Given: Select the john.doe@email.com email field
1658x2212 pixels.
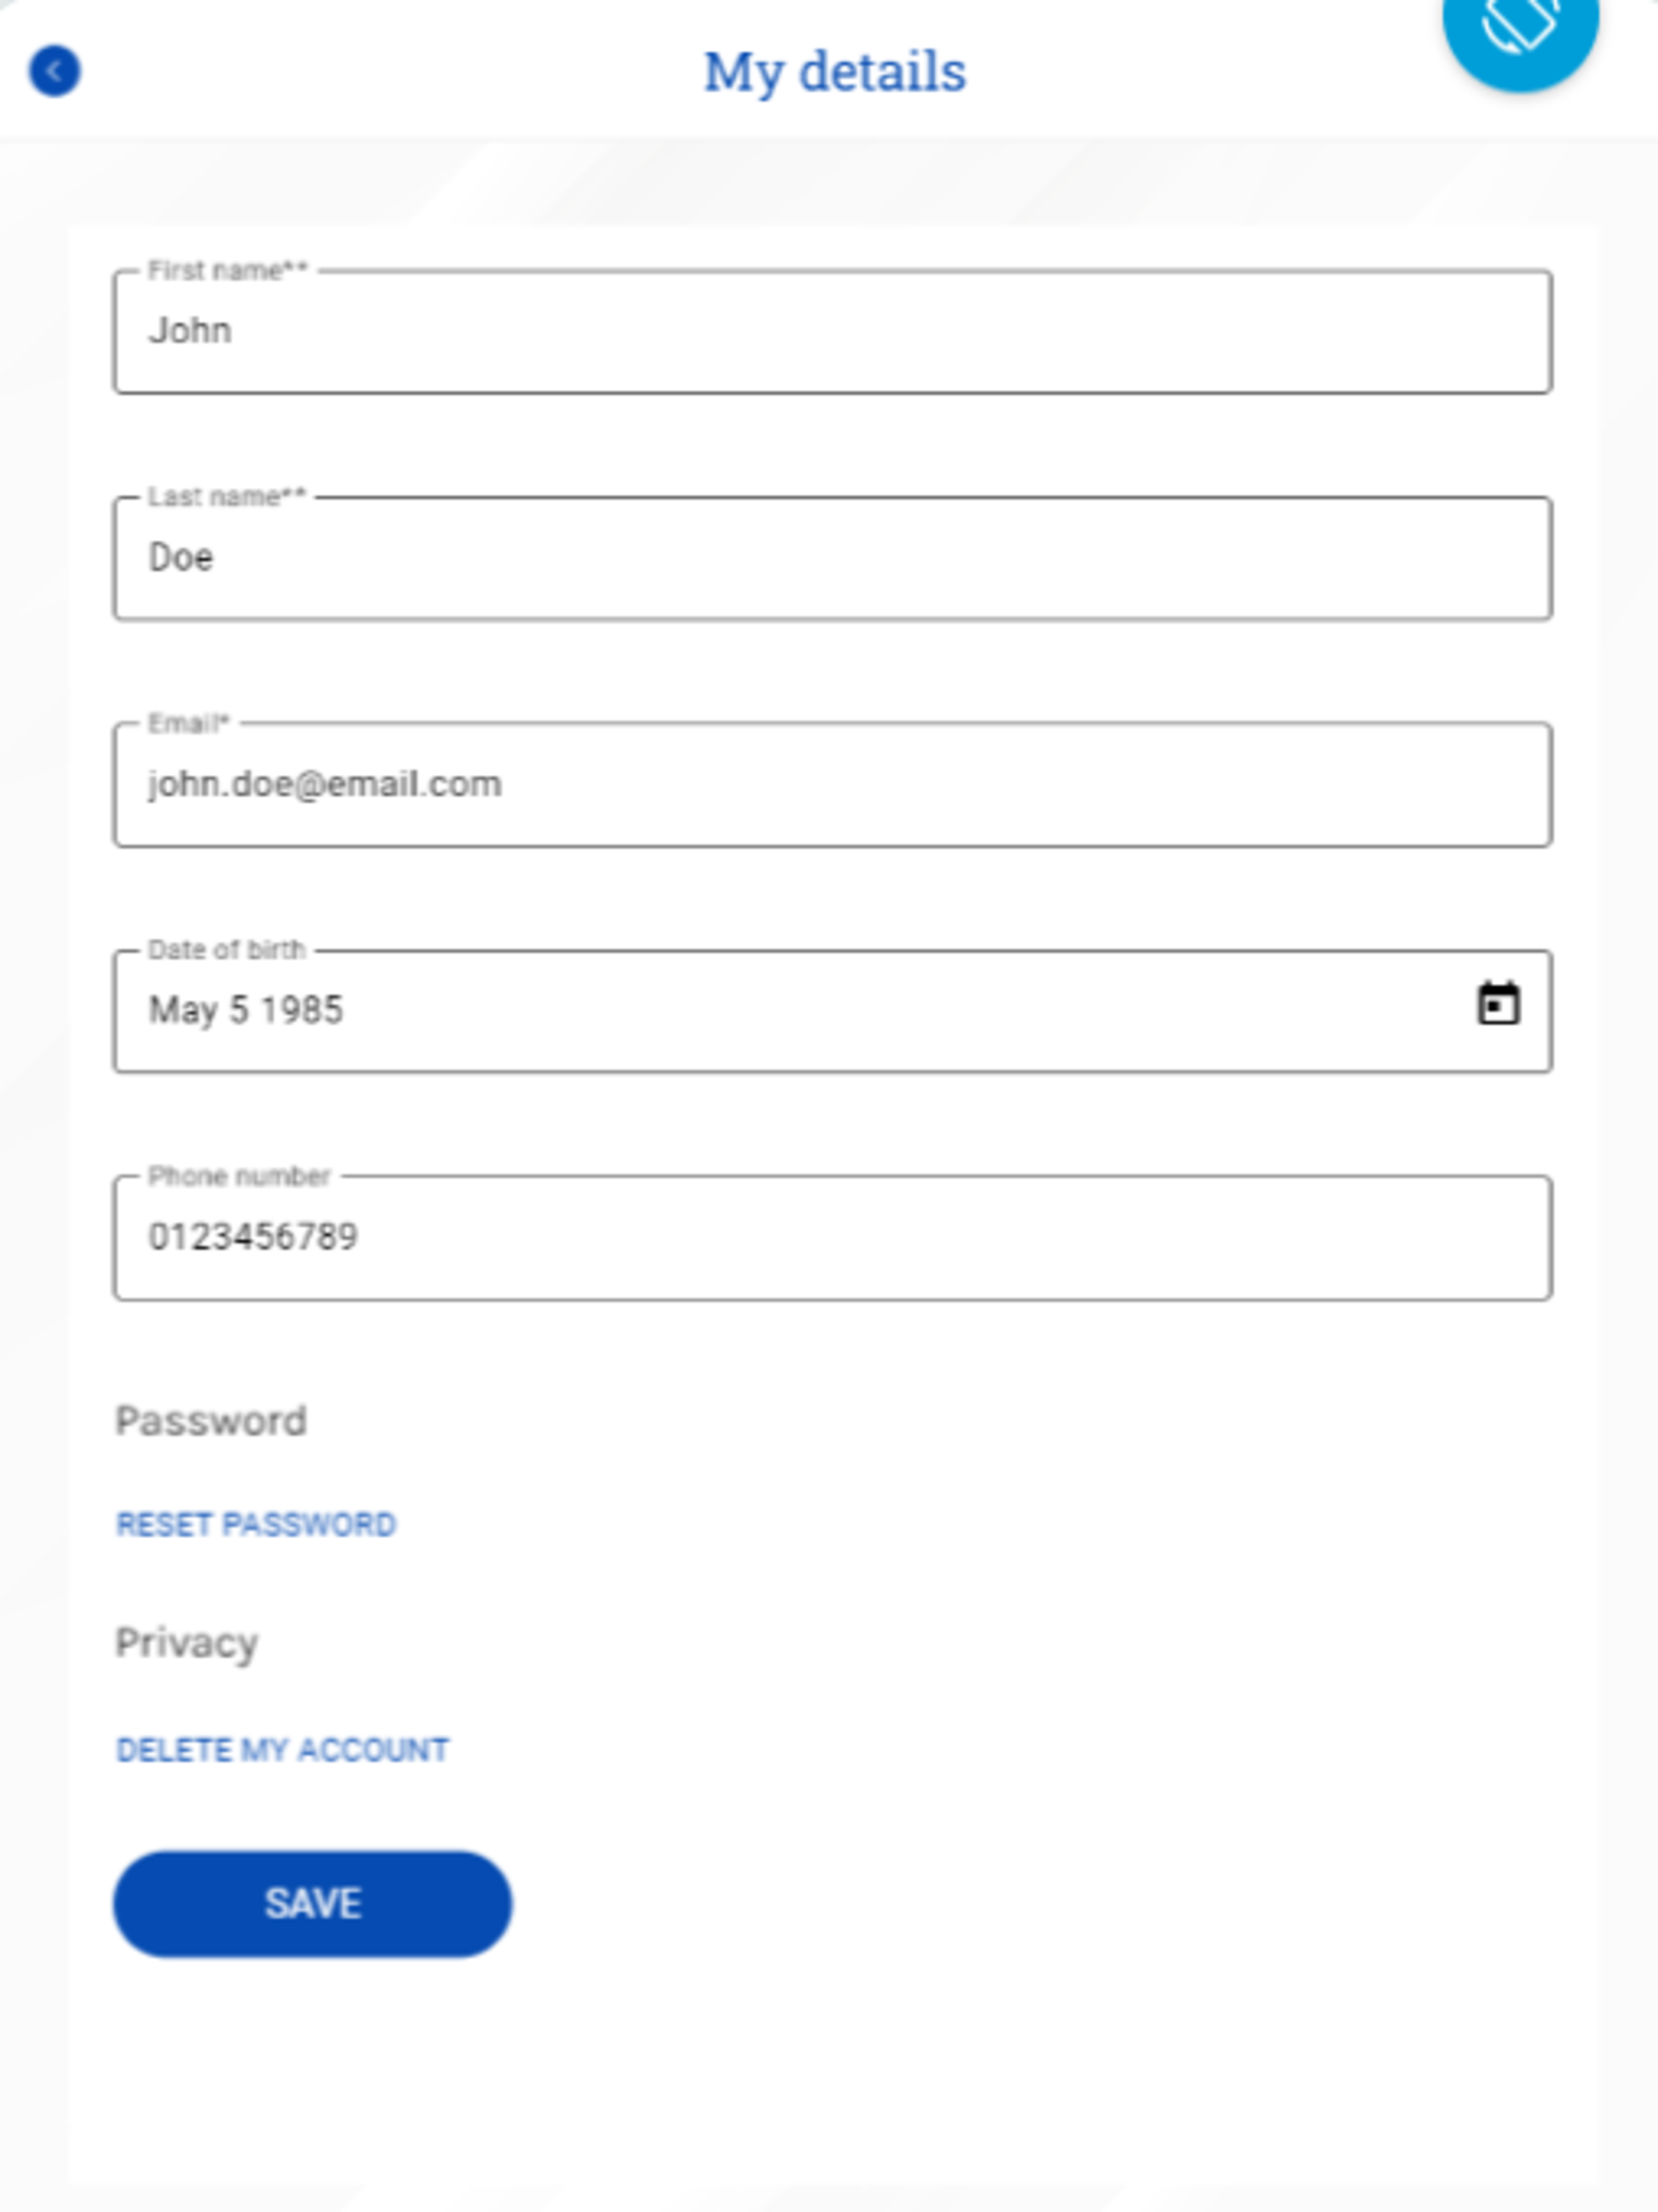Looking at the screenshot, I should pyautogui.click(x=833, y=785).
